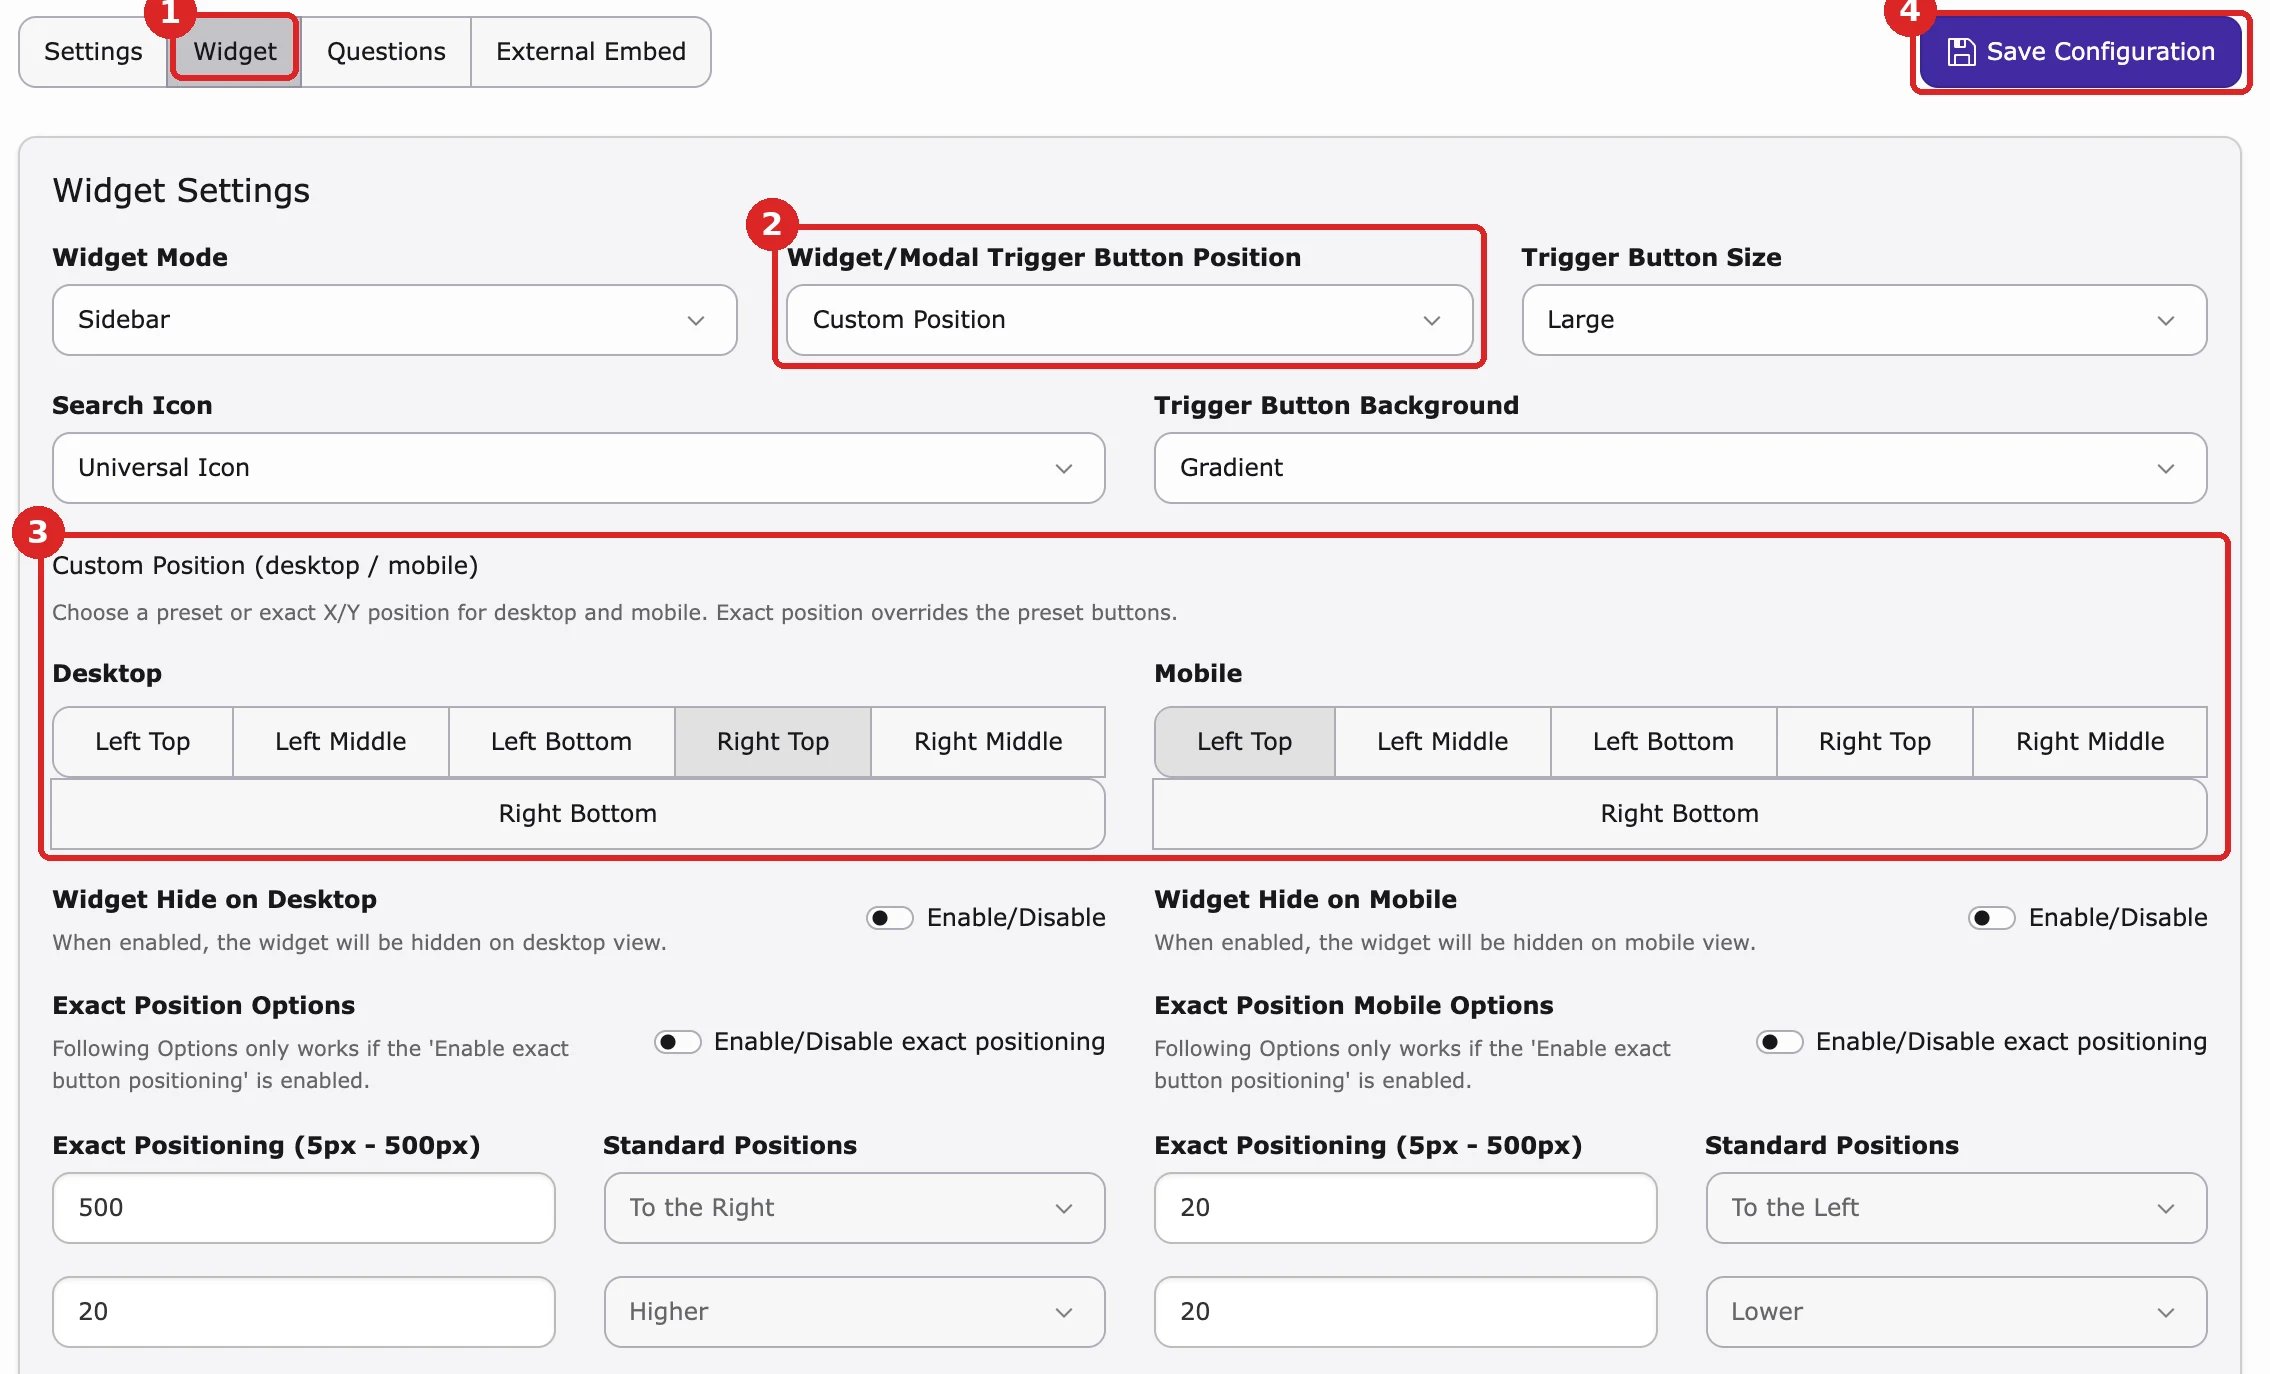Select Desktop Left Bottom position

(x=562, y=742)
